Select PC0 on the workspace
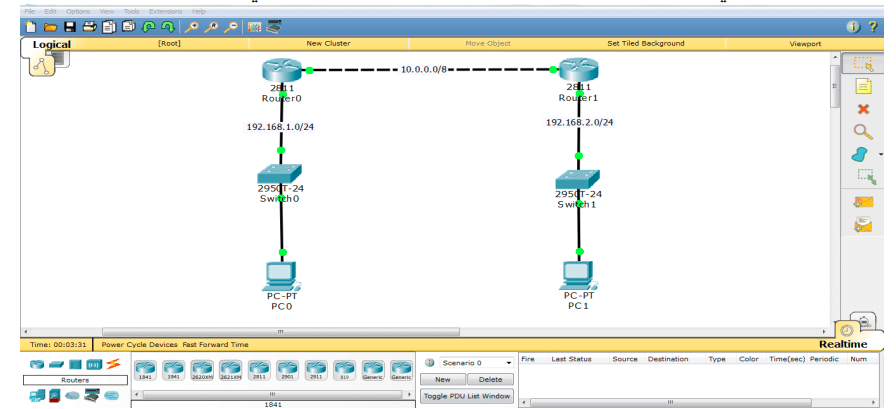 click(282, 276)
